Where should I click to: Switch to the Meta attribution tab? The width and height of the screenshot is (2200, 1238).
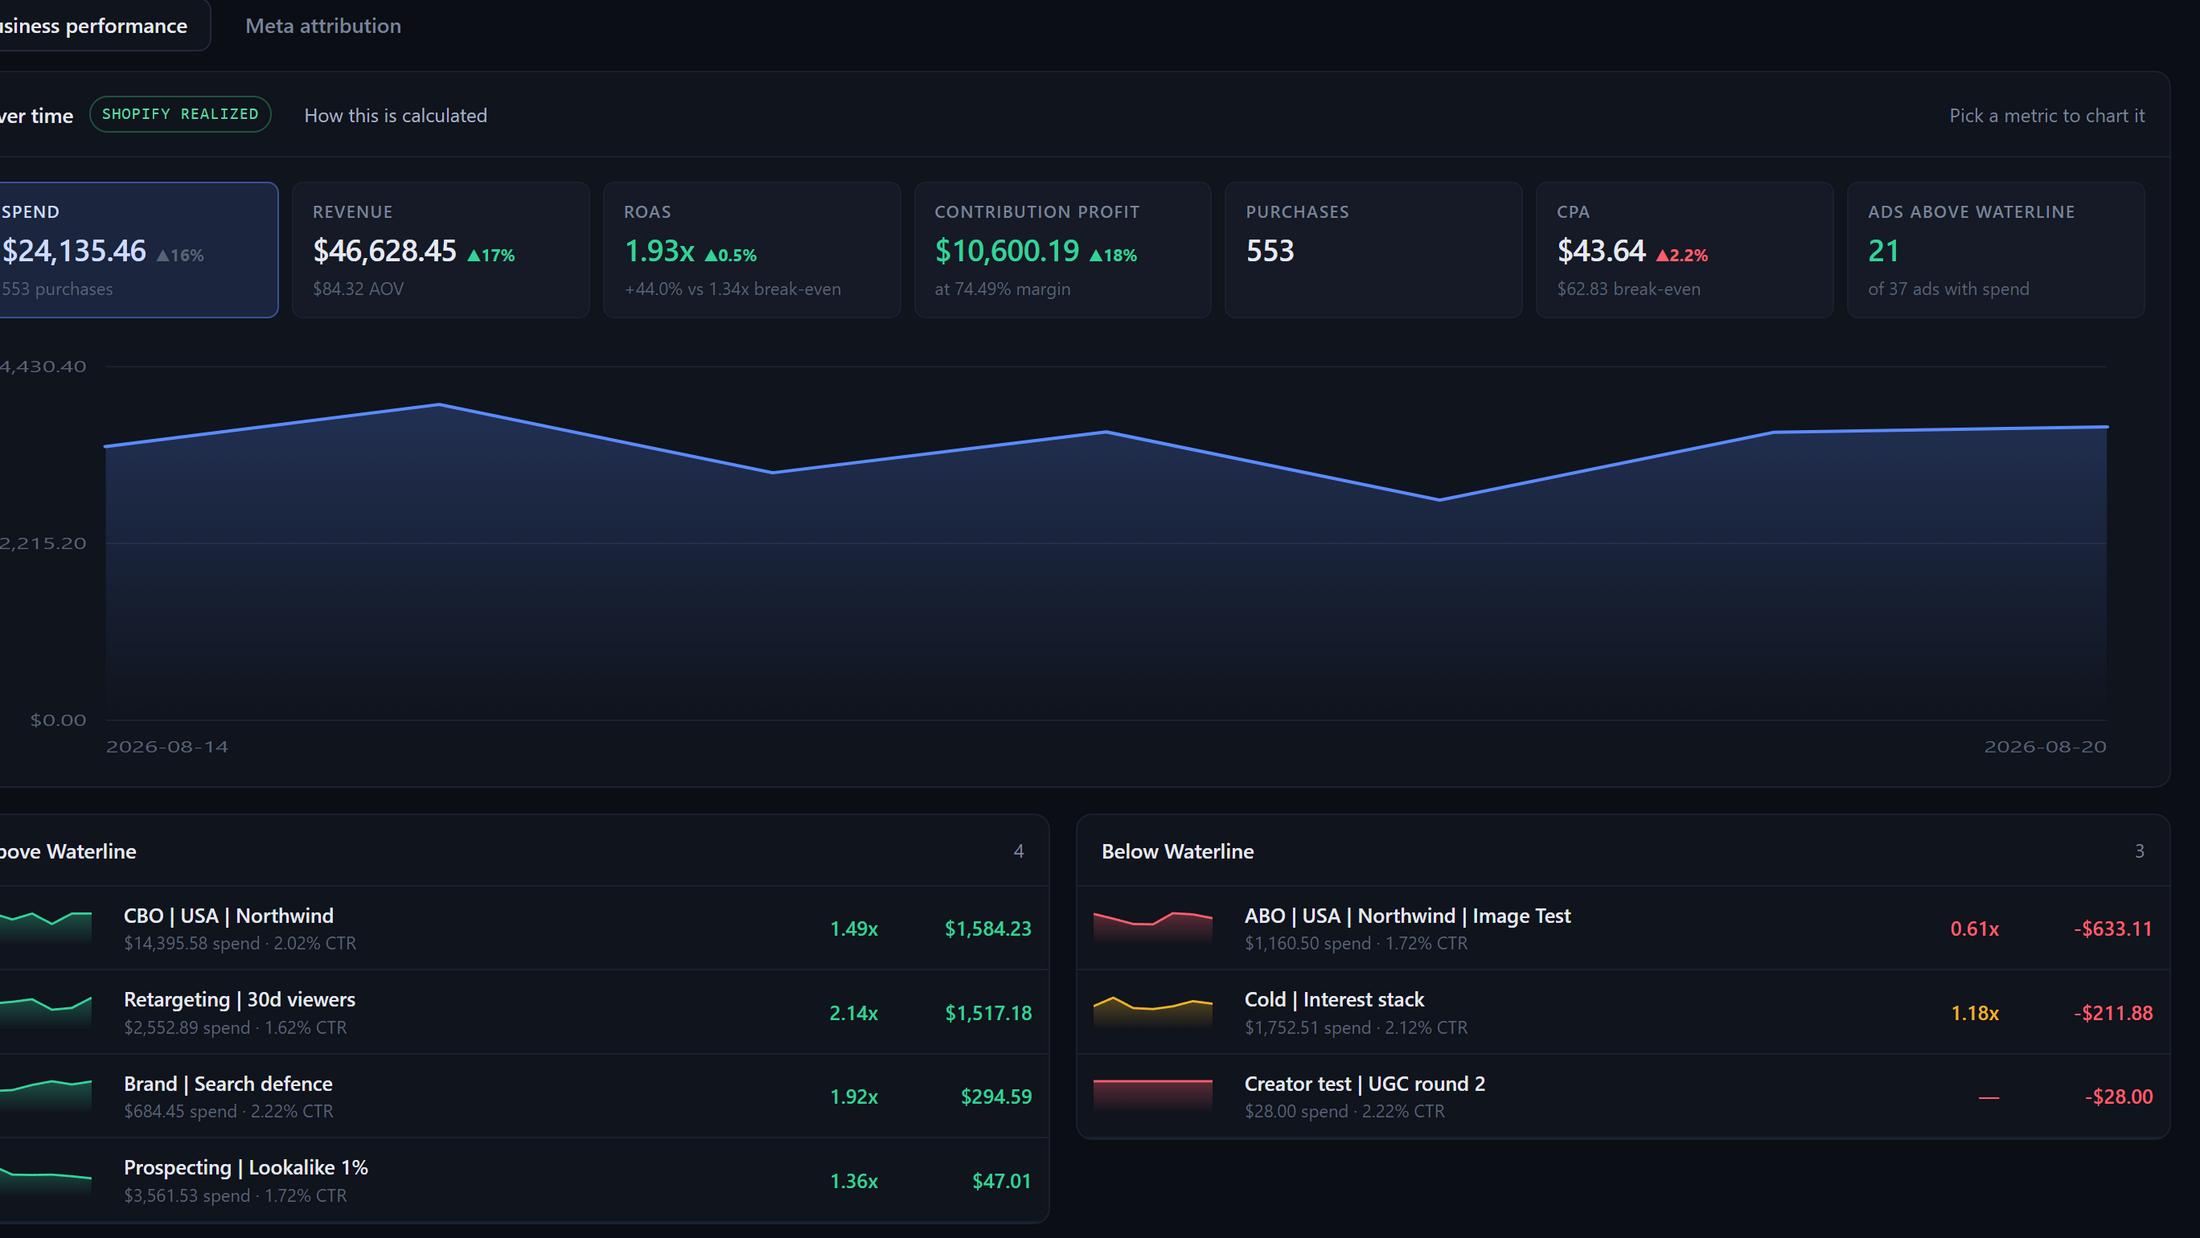point(323,26)
